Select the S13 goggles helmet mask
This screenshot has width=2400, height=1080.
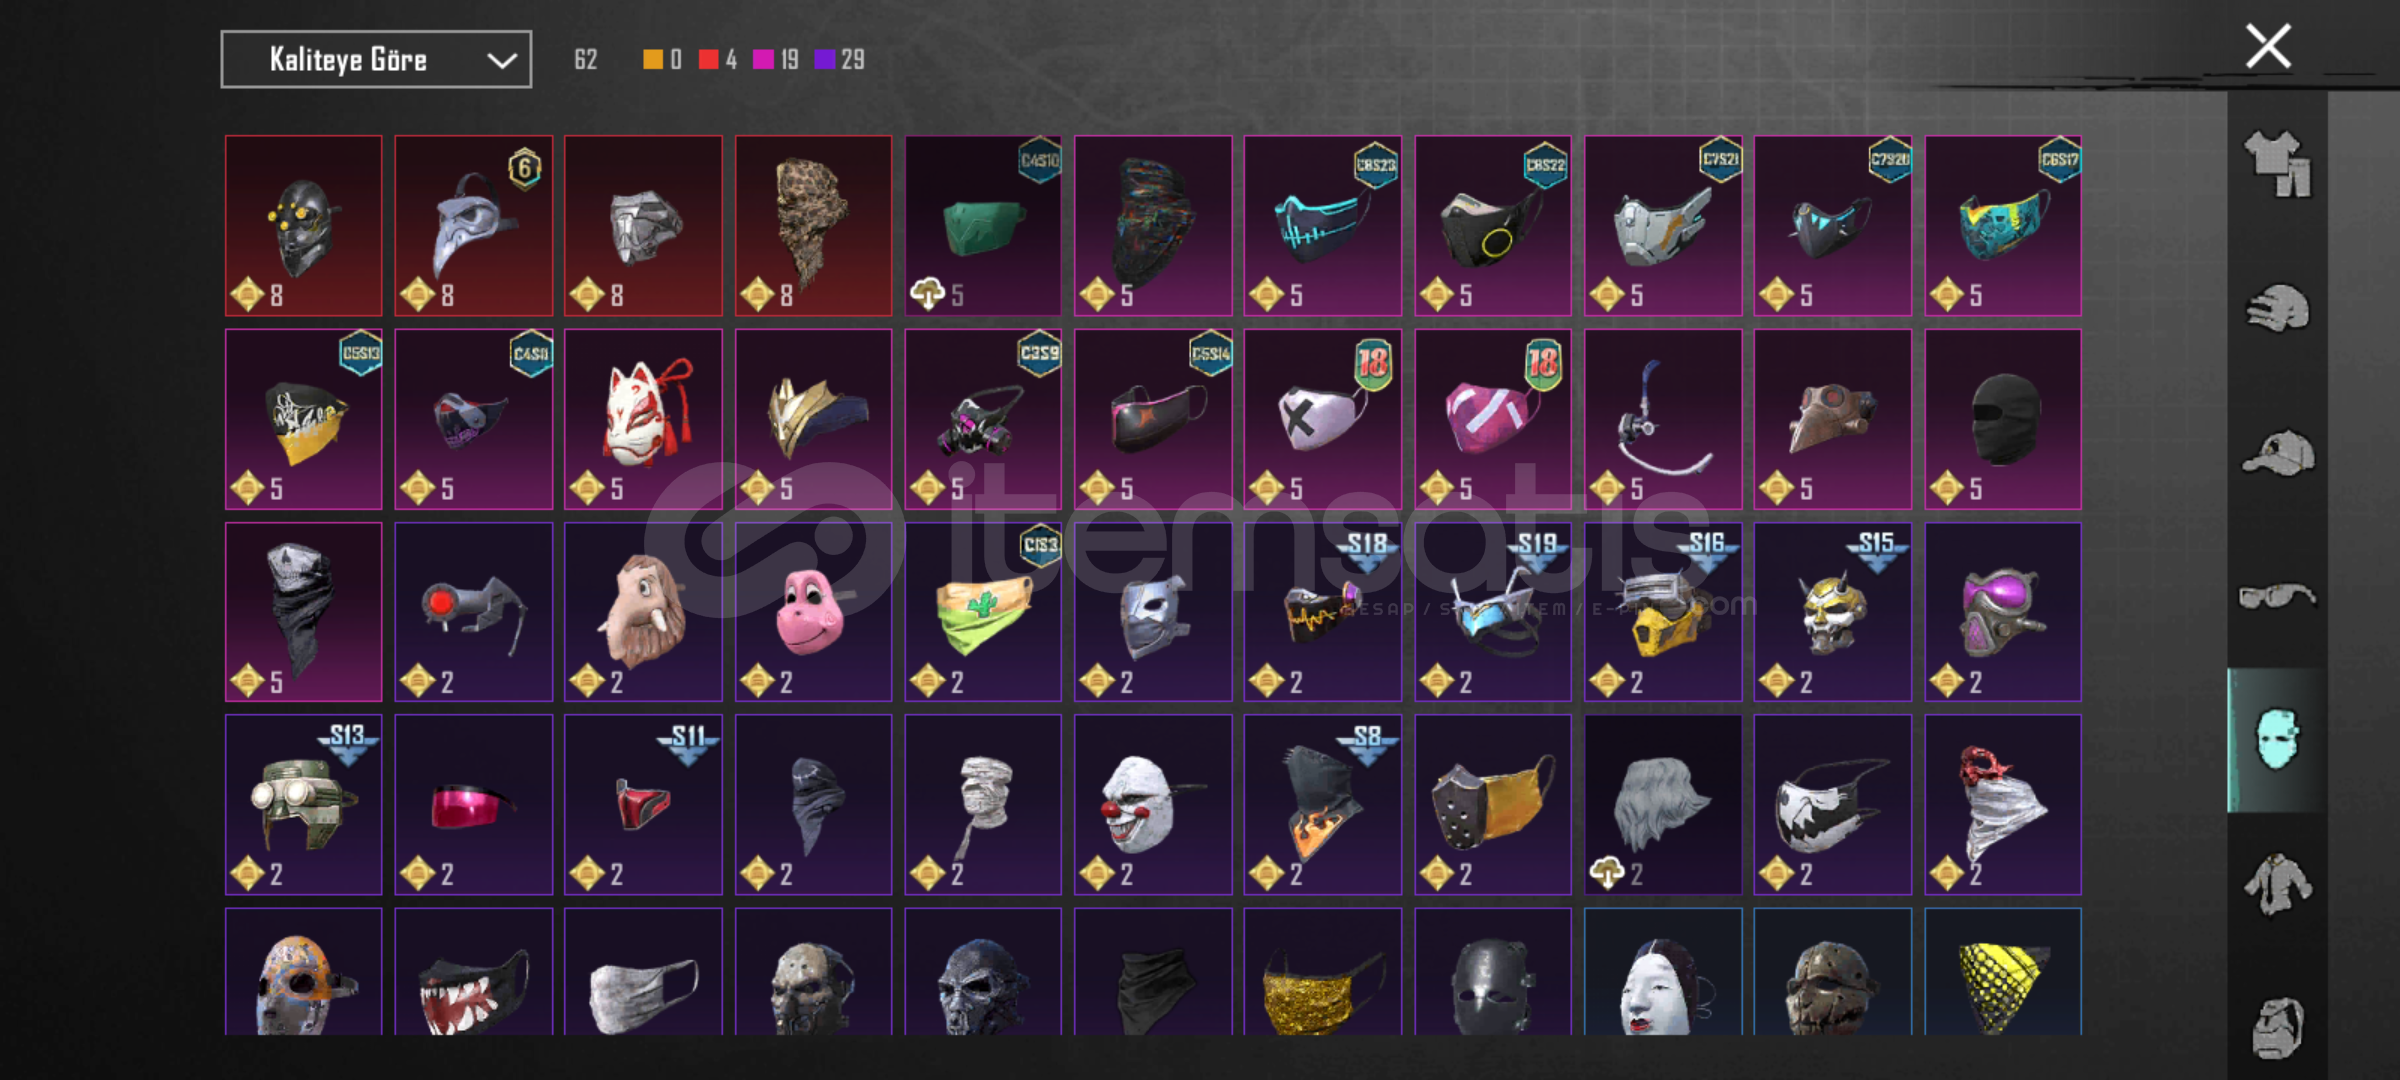[303, 805]
